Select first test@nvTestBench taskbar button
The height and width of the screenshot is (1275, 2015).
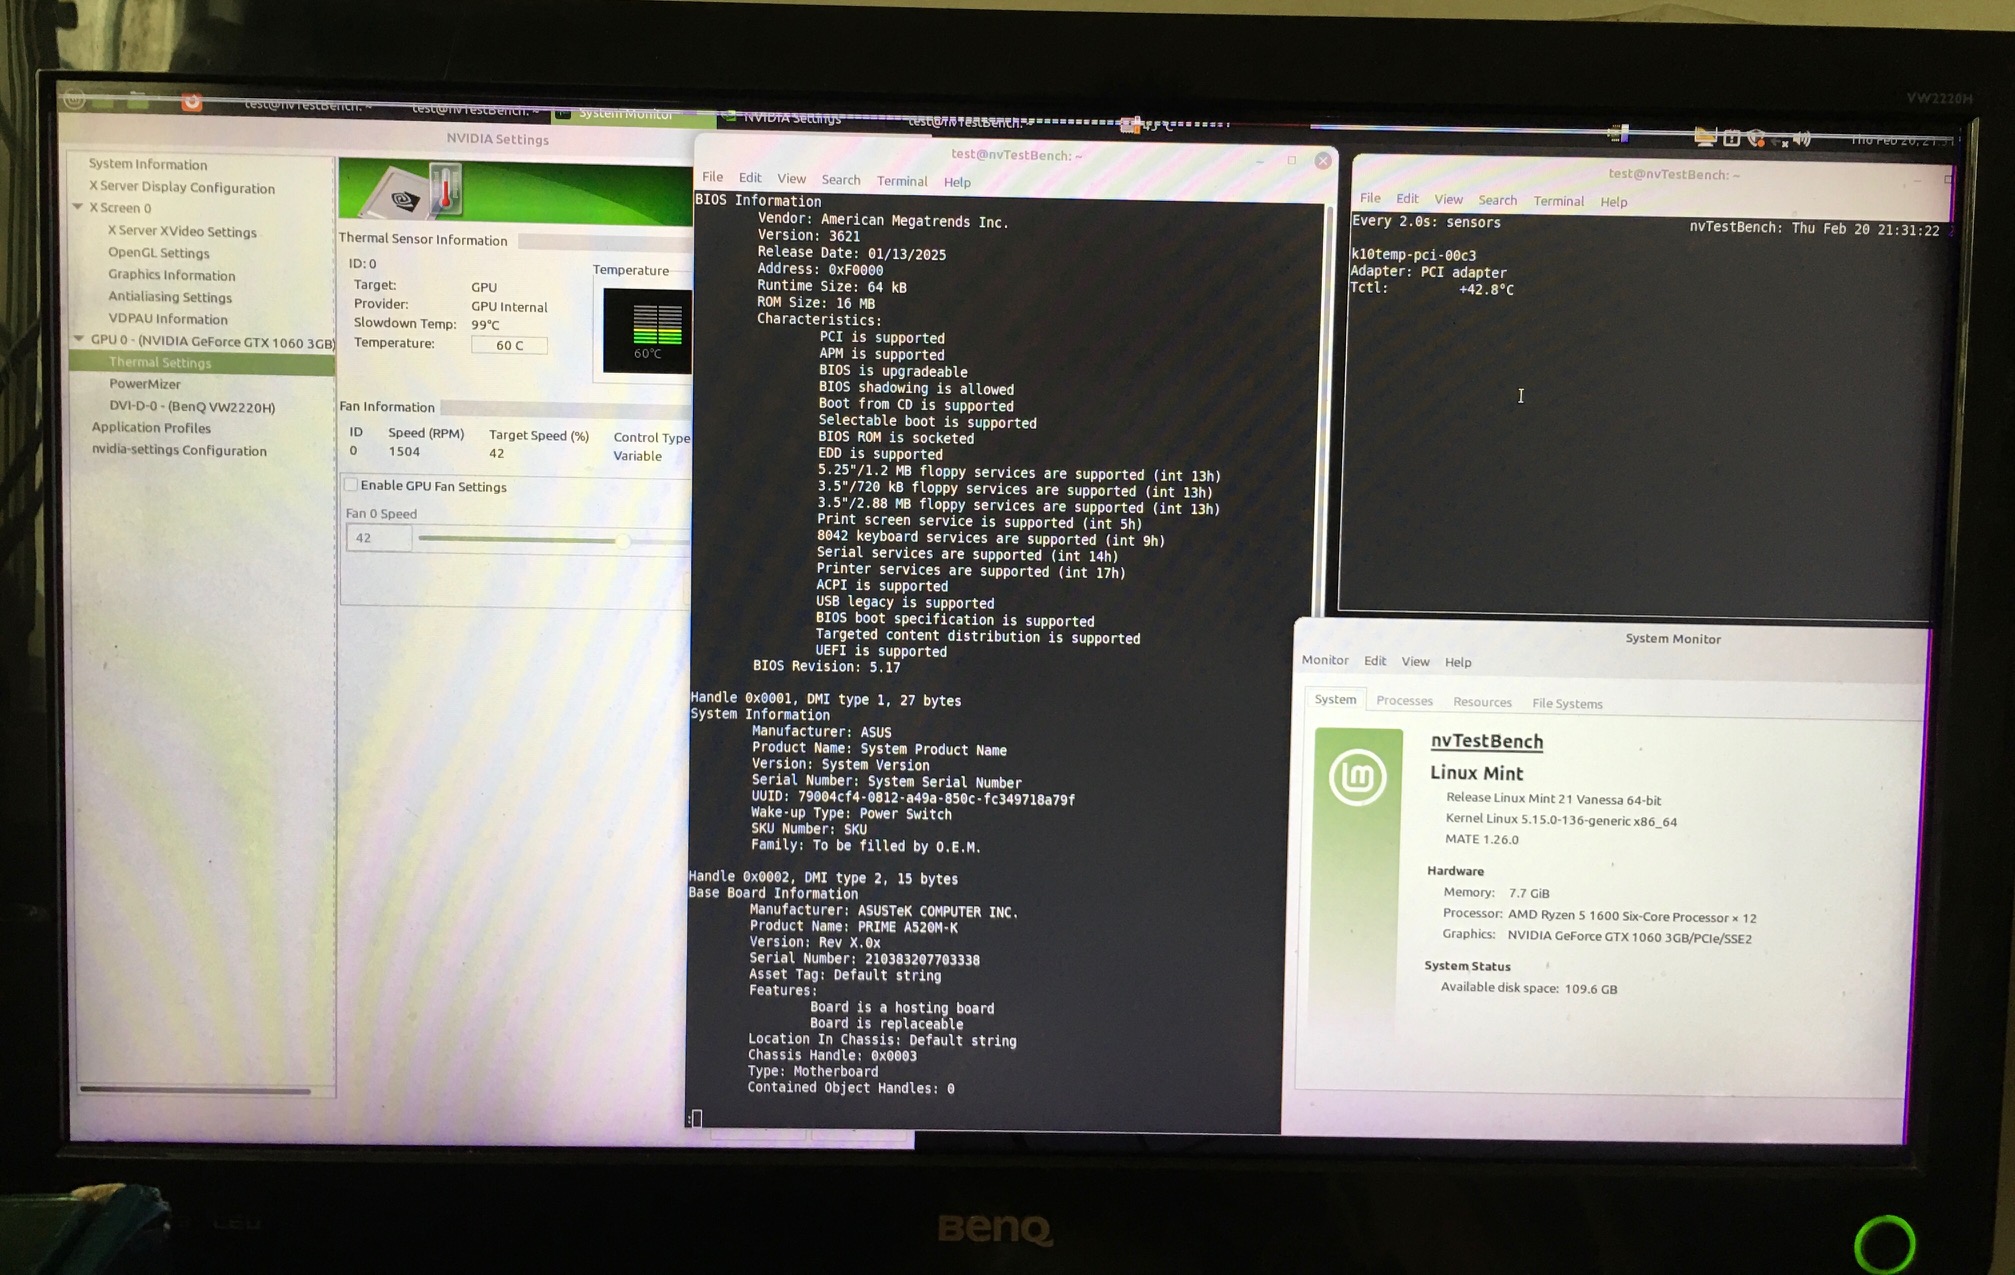point(307,105)
